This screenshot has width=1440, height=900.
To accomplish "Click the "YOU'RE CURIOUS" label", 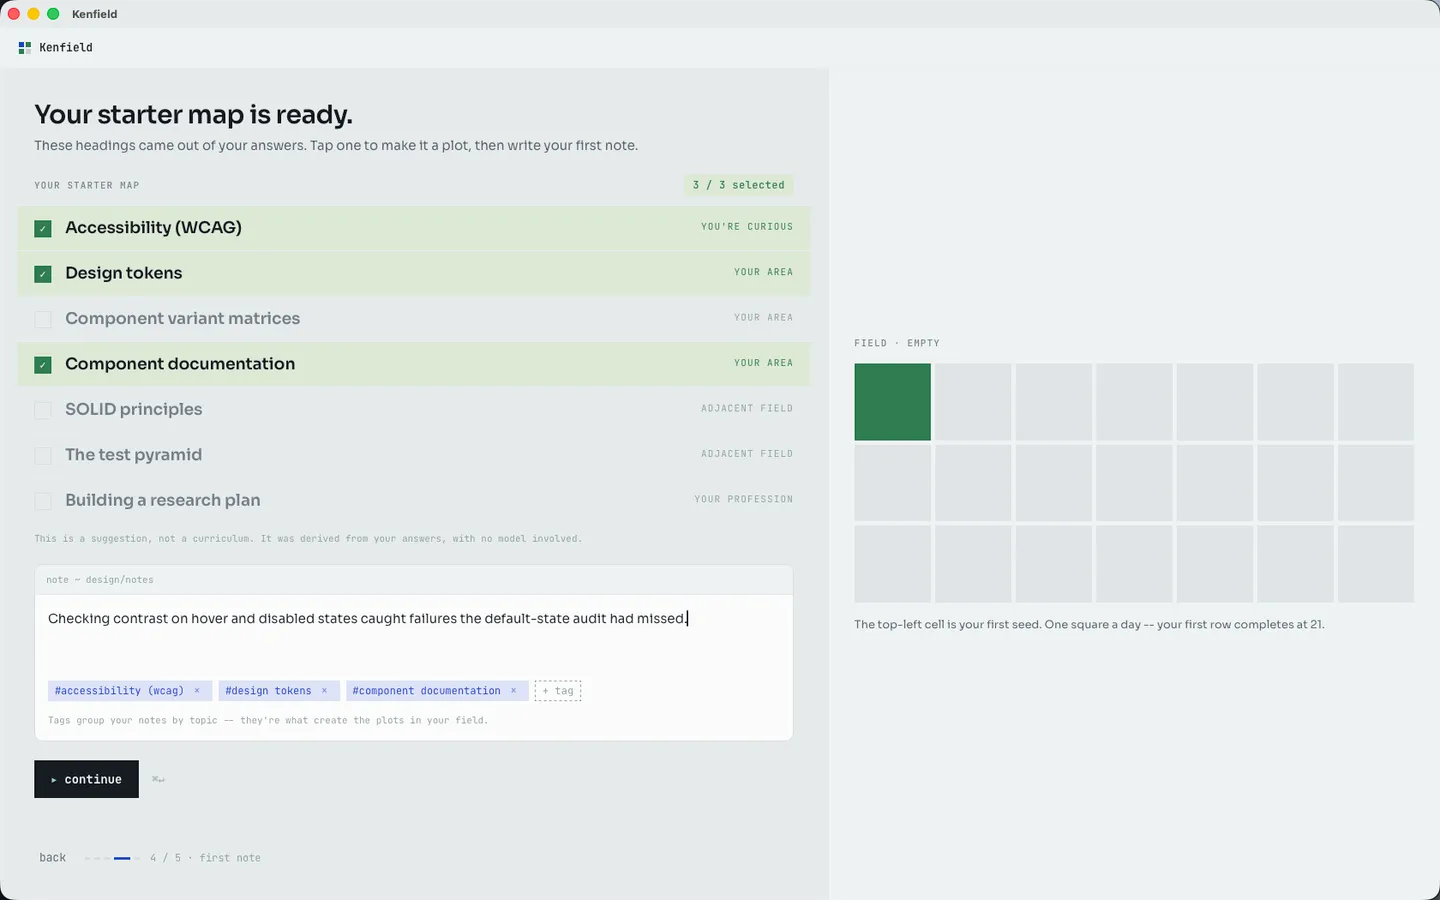I will pyautogui.click(x=747, y=227).
